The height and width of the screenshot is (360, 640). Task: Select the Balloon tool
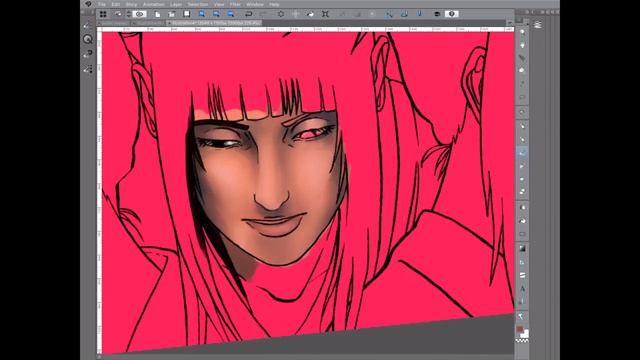click(x=522, y=302)
